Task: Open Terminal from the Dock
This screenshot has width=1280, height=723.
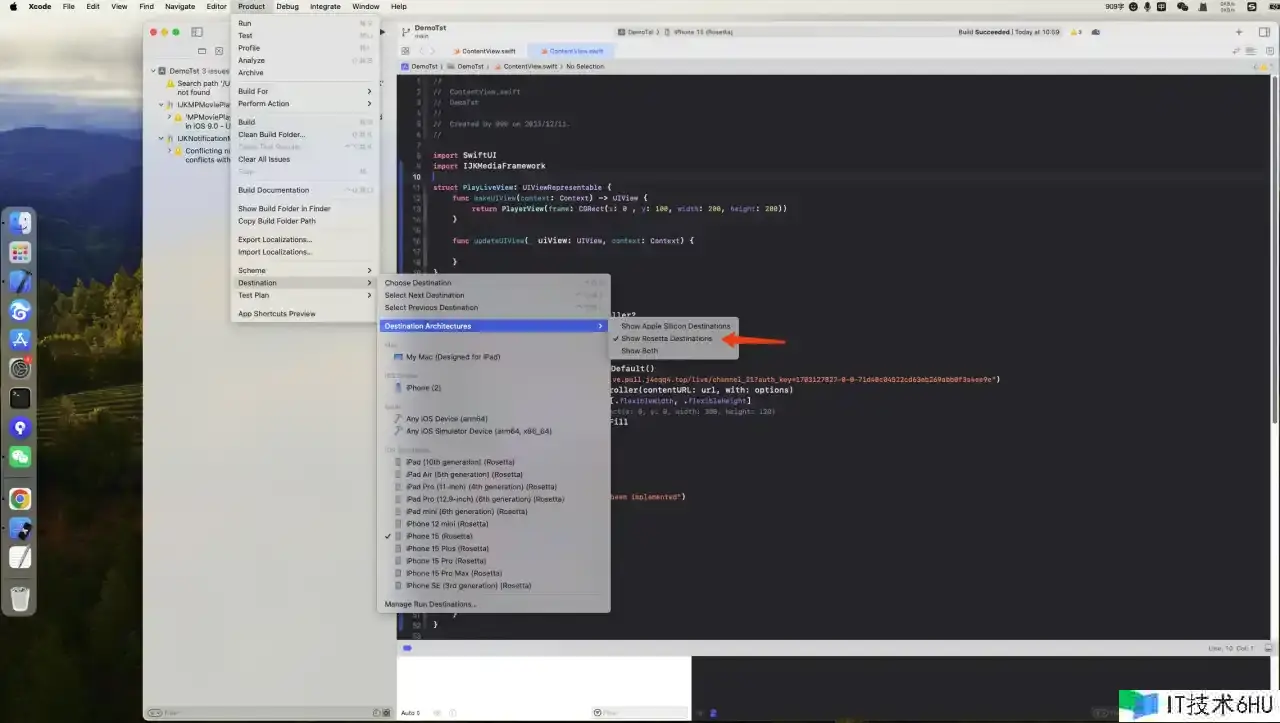Action: coord(20,398)
